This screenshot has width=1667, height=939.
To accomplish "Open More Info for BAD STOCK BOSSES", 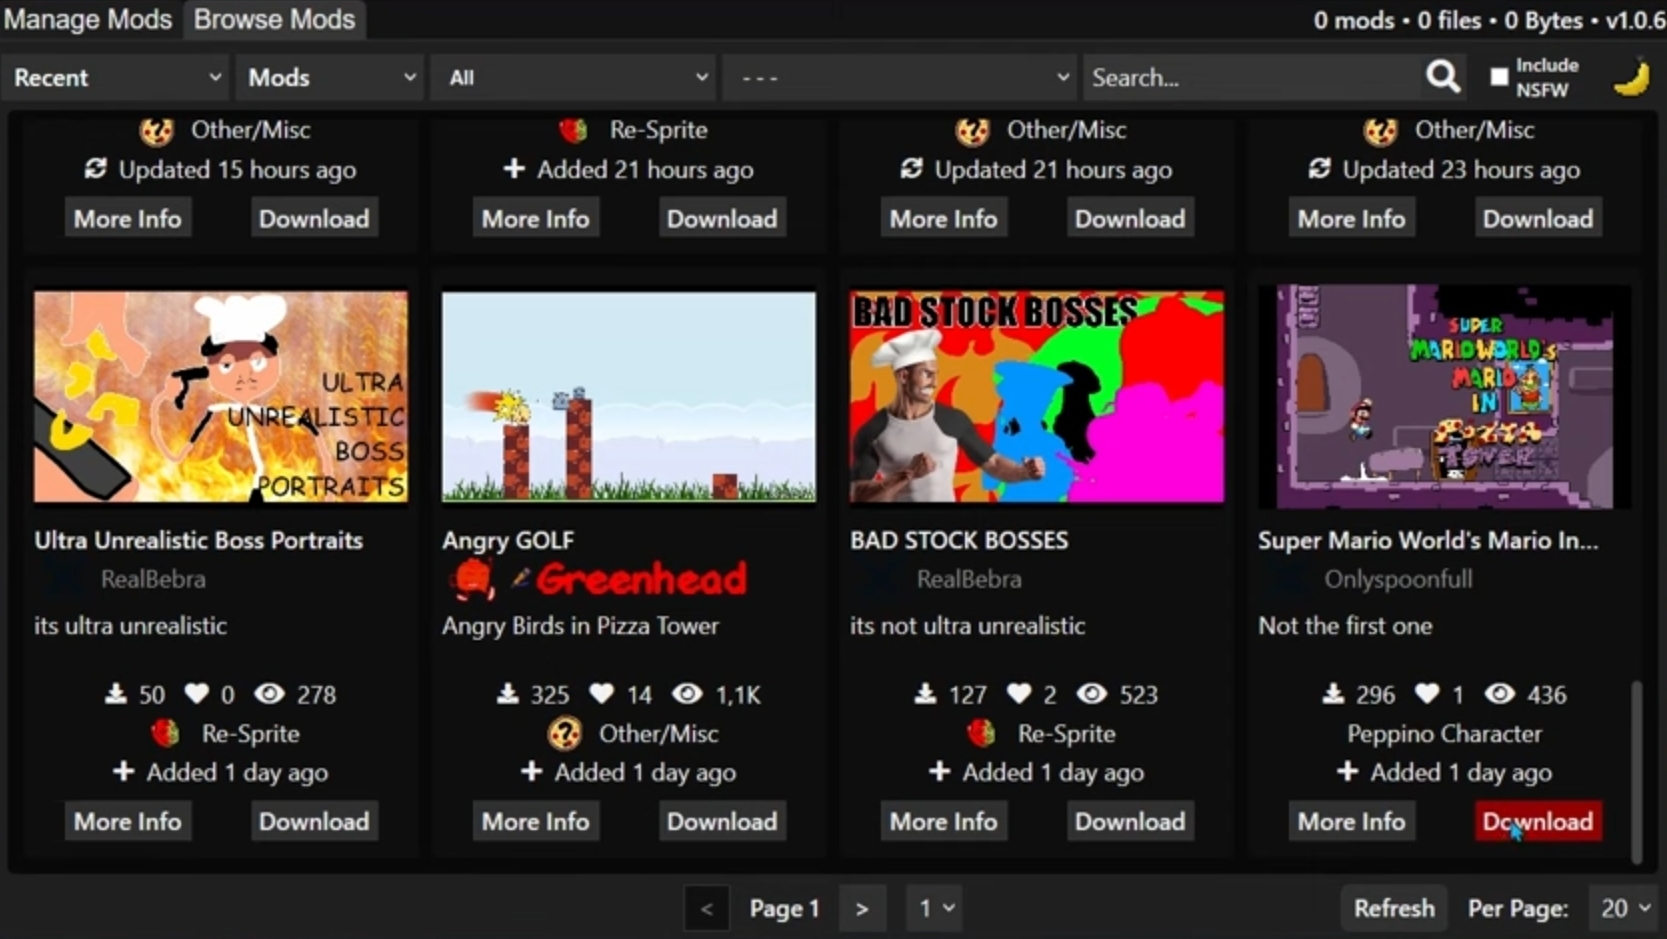I will coord(944,821).
